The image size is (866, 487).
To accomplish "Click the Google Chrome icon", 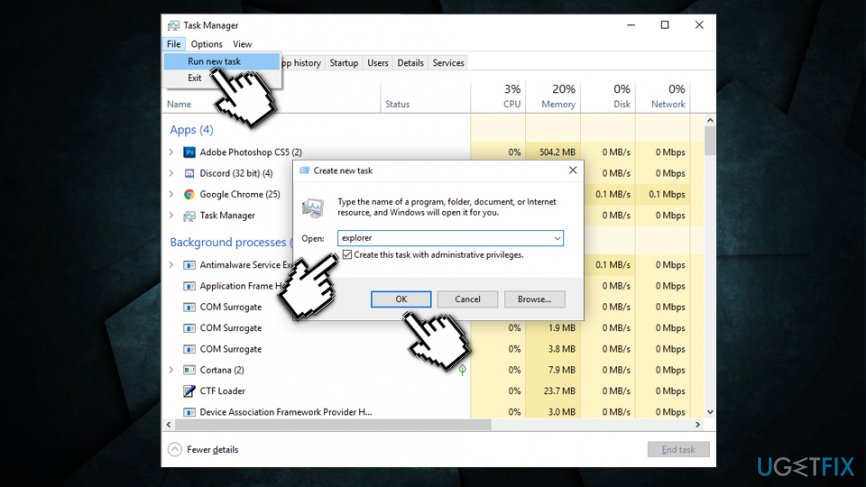I will pos(189,194).
